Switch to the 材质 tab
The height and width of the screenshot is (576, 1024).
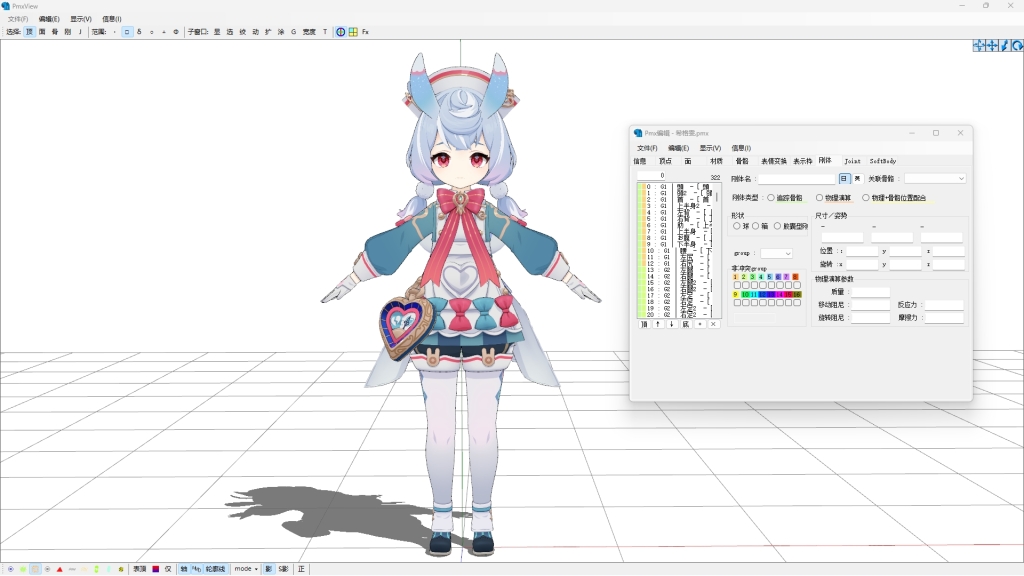[716, 161]
